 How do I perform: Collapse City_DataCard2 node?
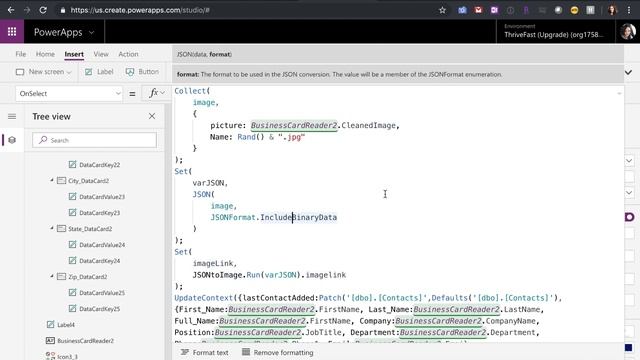coord(52,180)
